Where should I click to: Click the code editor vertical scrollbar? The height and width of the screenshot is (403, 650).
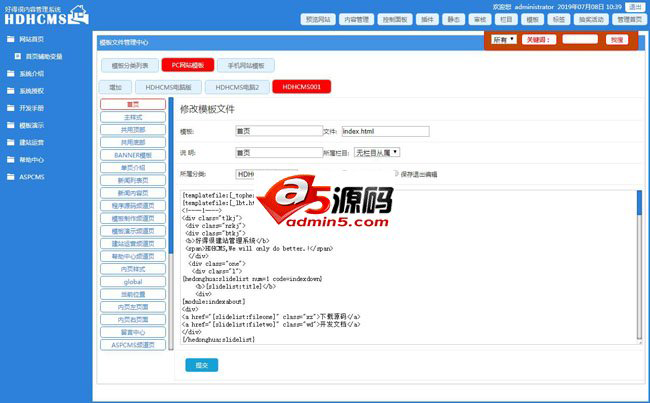coord(639,267)
